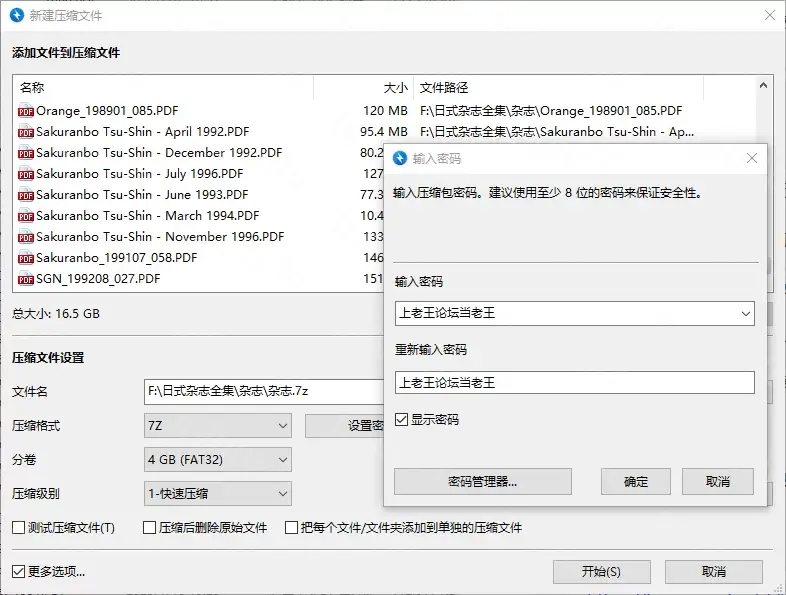This screenshot has width=786, height=595.
Task: Click PDF icon of Orange_198901_085.PDF
Action: point(26,111)
